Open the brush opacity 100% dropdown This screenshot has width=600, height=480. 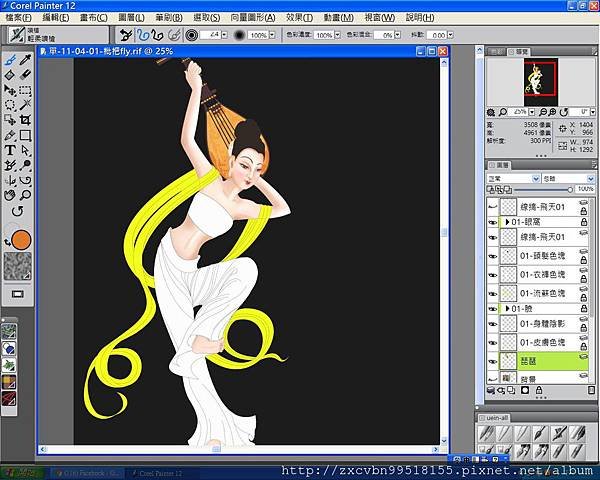[x=272, y=35]
